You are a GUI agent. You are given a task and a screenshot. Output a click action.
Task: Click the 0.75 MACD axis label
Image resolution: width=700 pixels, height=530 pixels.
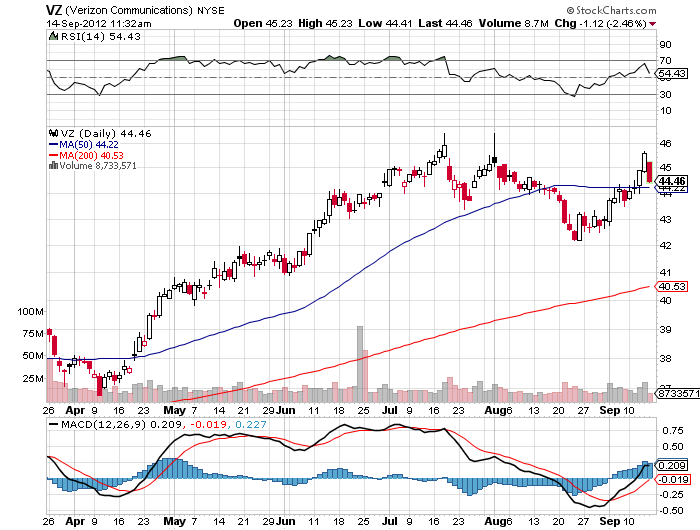click(673, 430)
